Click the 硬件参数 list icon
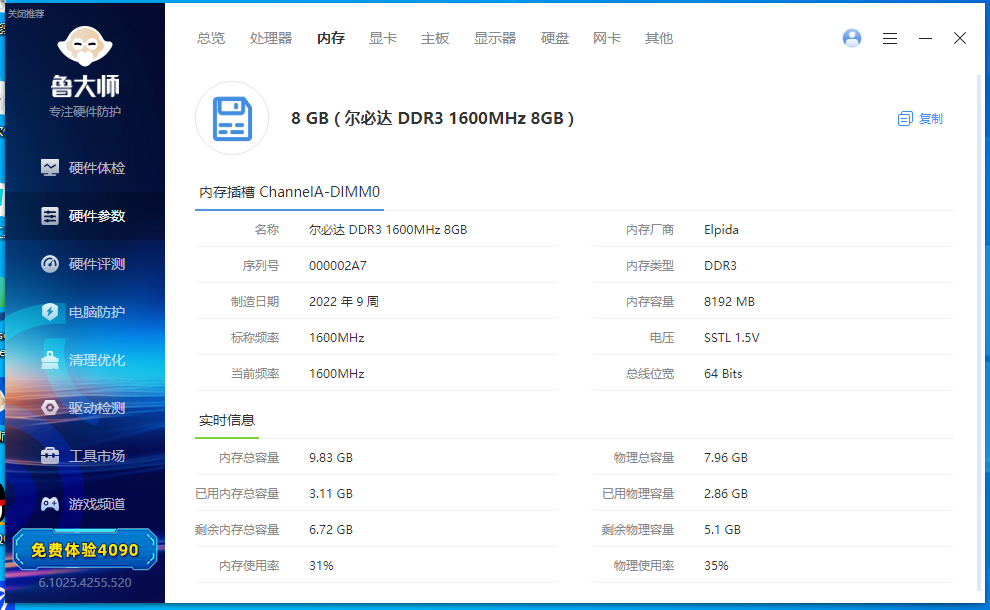 coord(50,215)
